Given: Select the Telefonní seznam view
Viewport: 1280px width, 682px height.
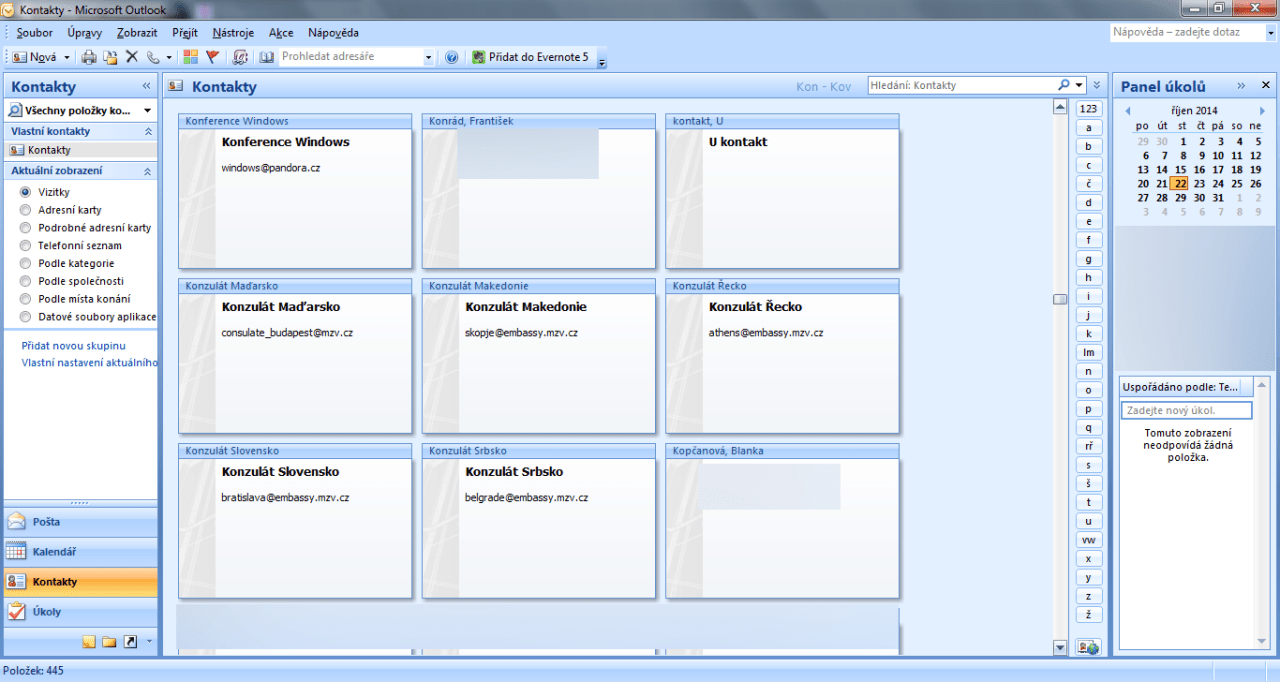Looking at the screenshot, I should [26, 246].
